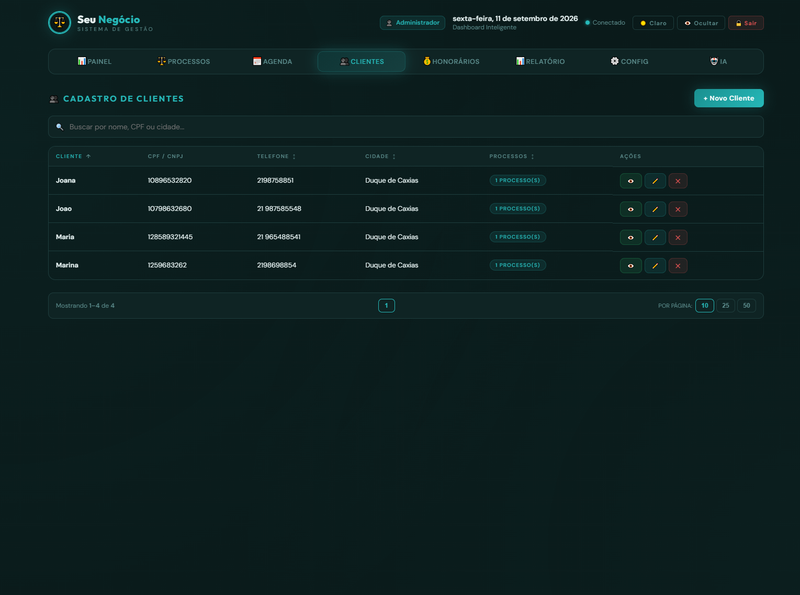Open the IA assistant tab
800x595 pixels.
pyautogui.click(x=718, y=61)
